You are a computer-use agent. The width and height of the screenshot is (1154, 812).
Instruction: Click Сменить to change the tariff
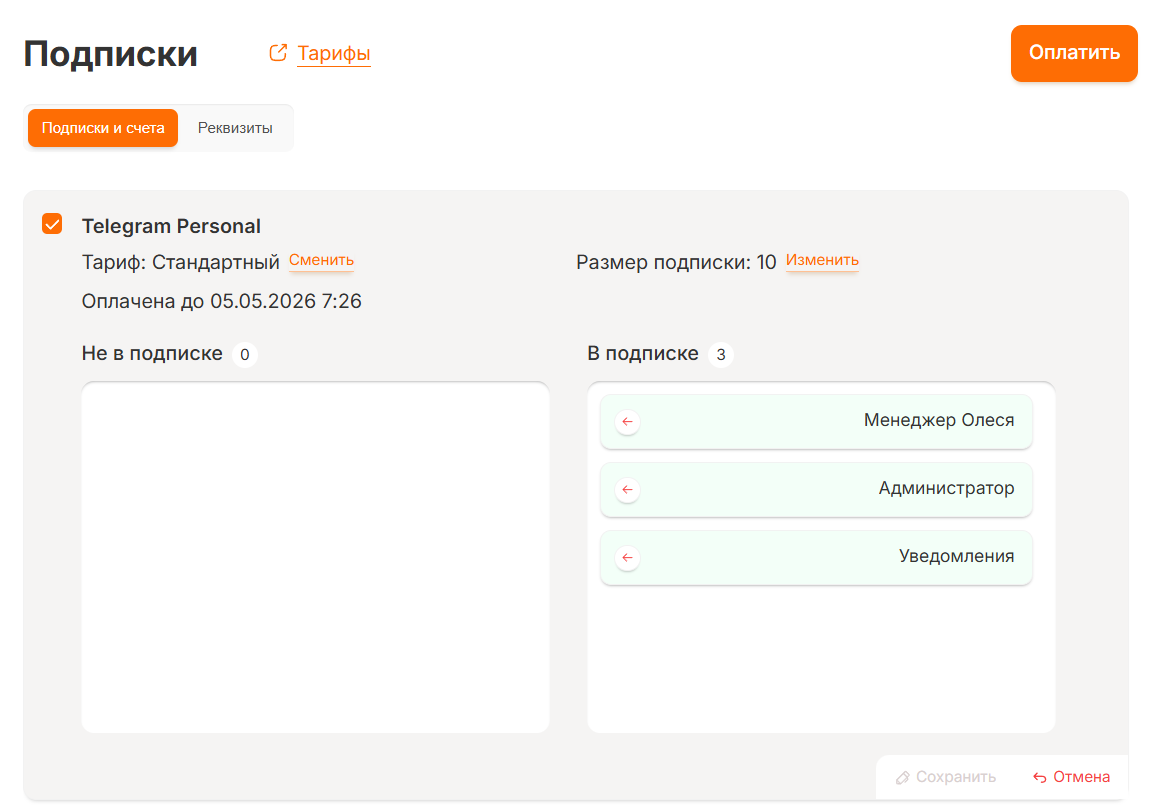[321, 260]
